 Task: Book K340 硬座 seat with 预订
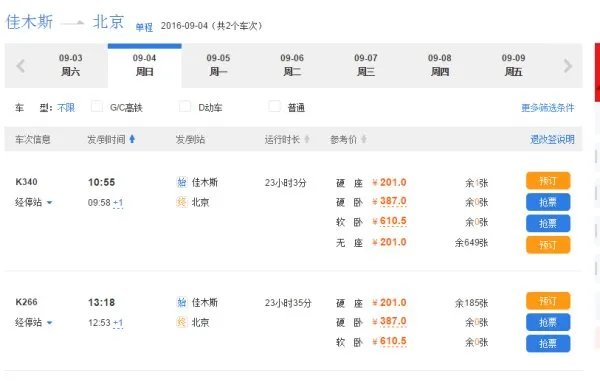pos(548,181)
